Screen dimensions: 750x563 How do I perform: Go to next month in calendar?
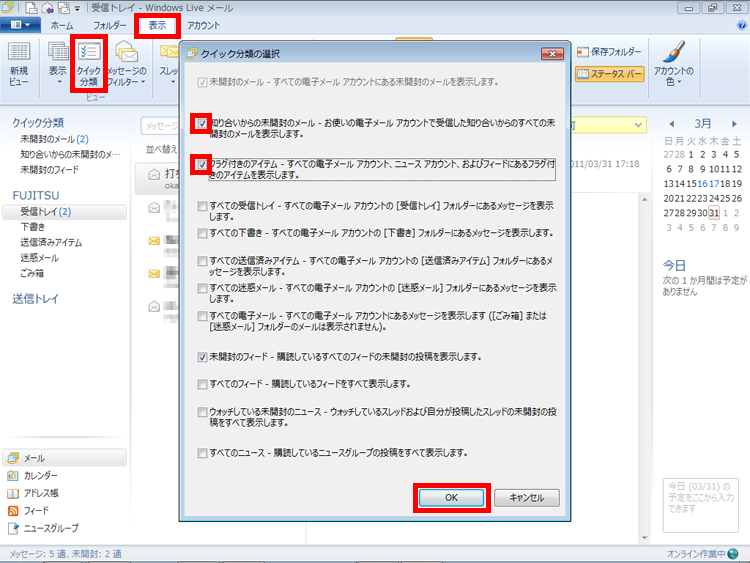click(x=734, y=124)
